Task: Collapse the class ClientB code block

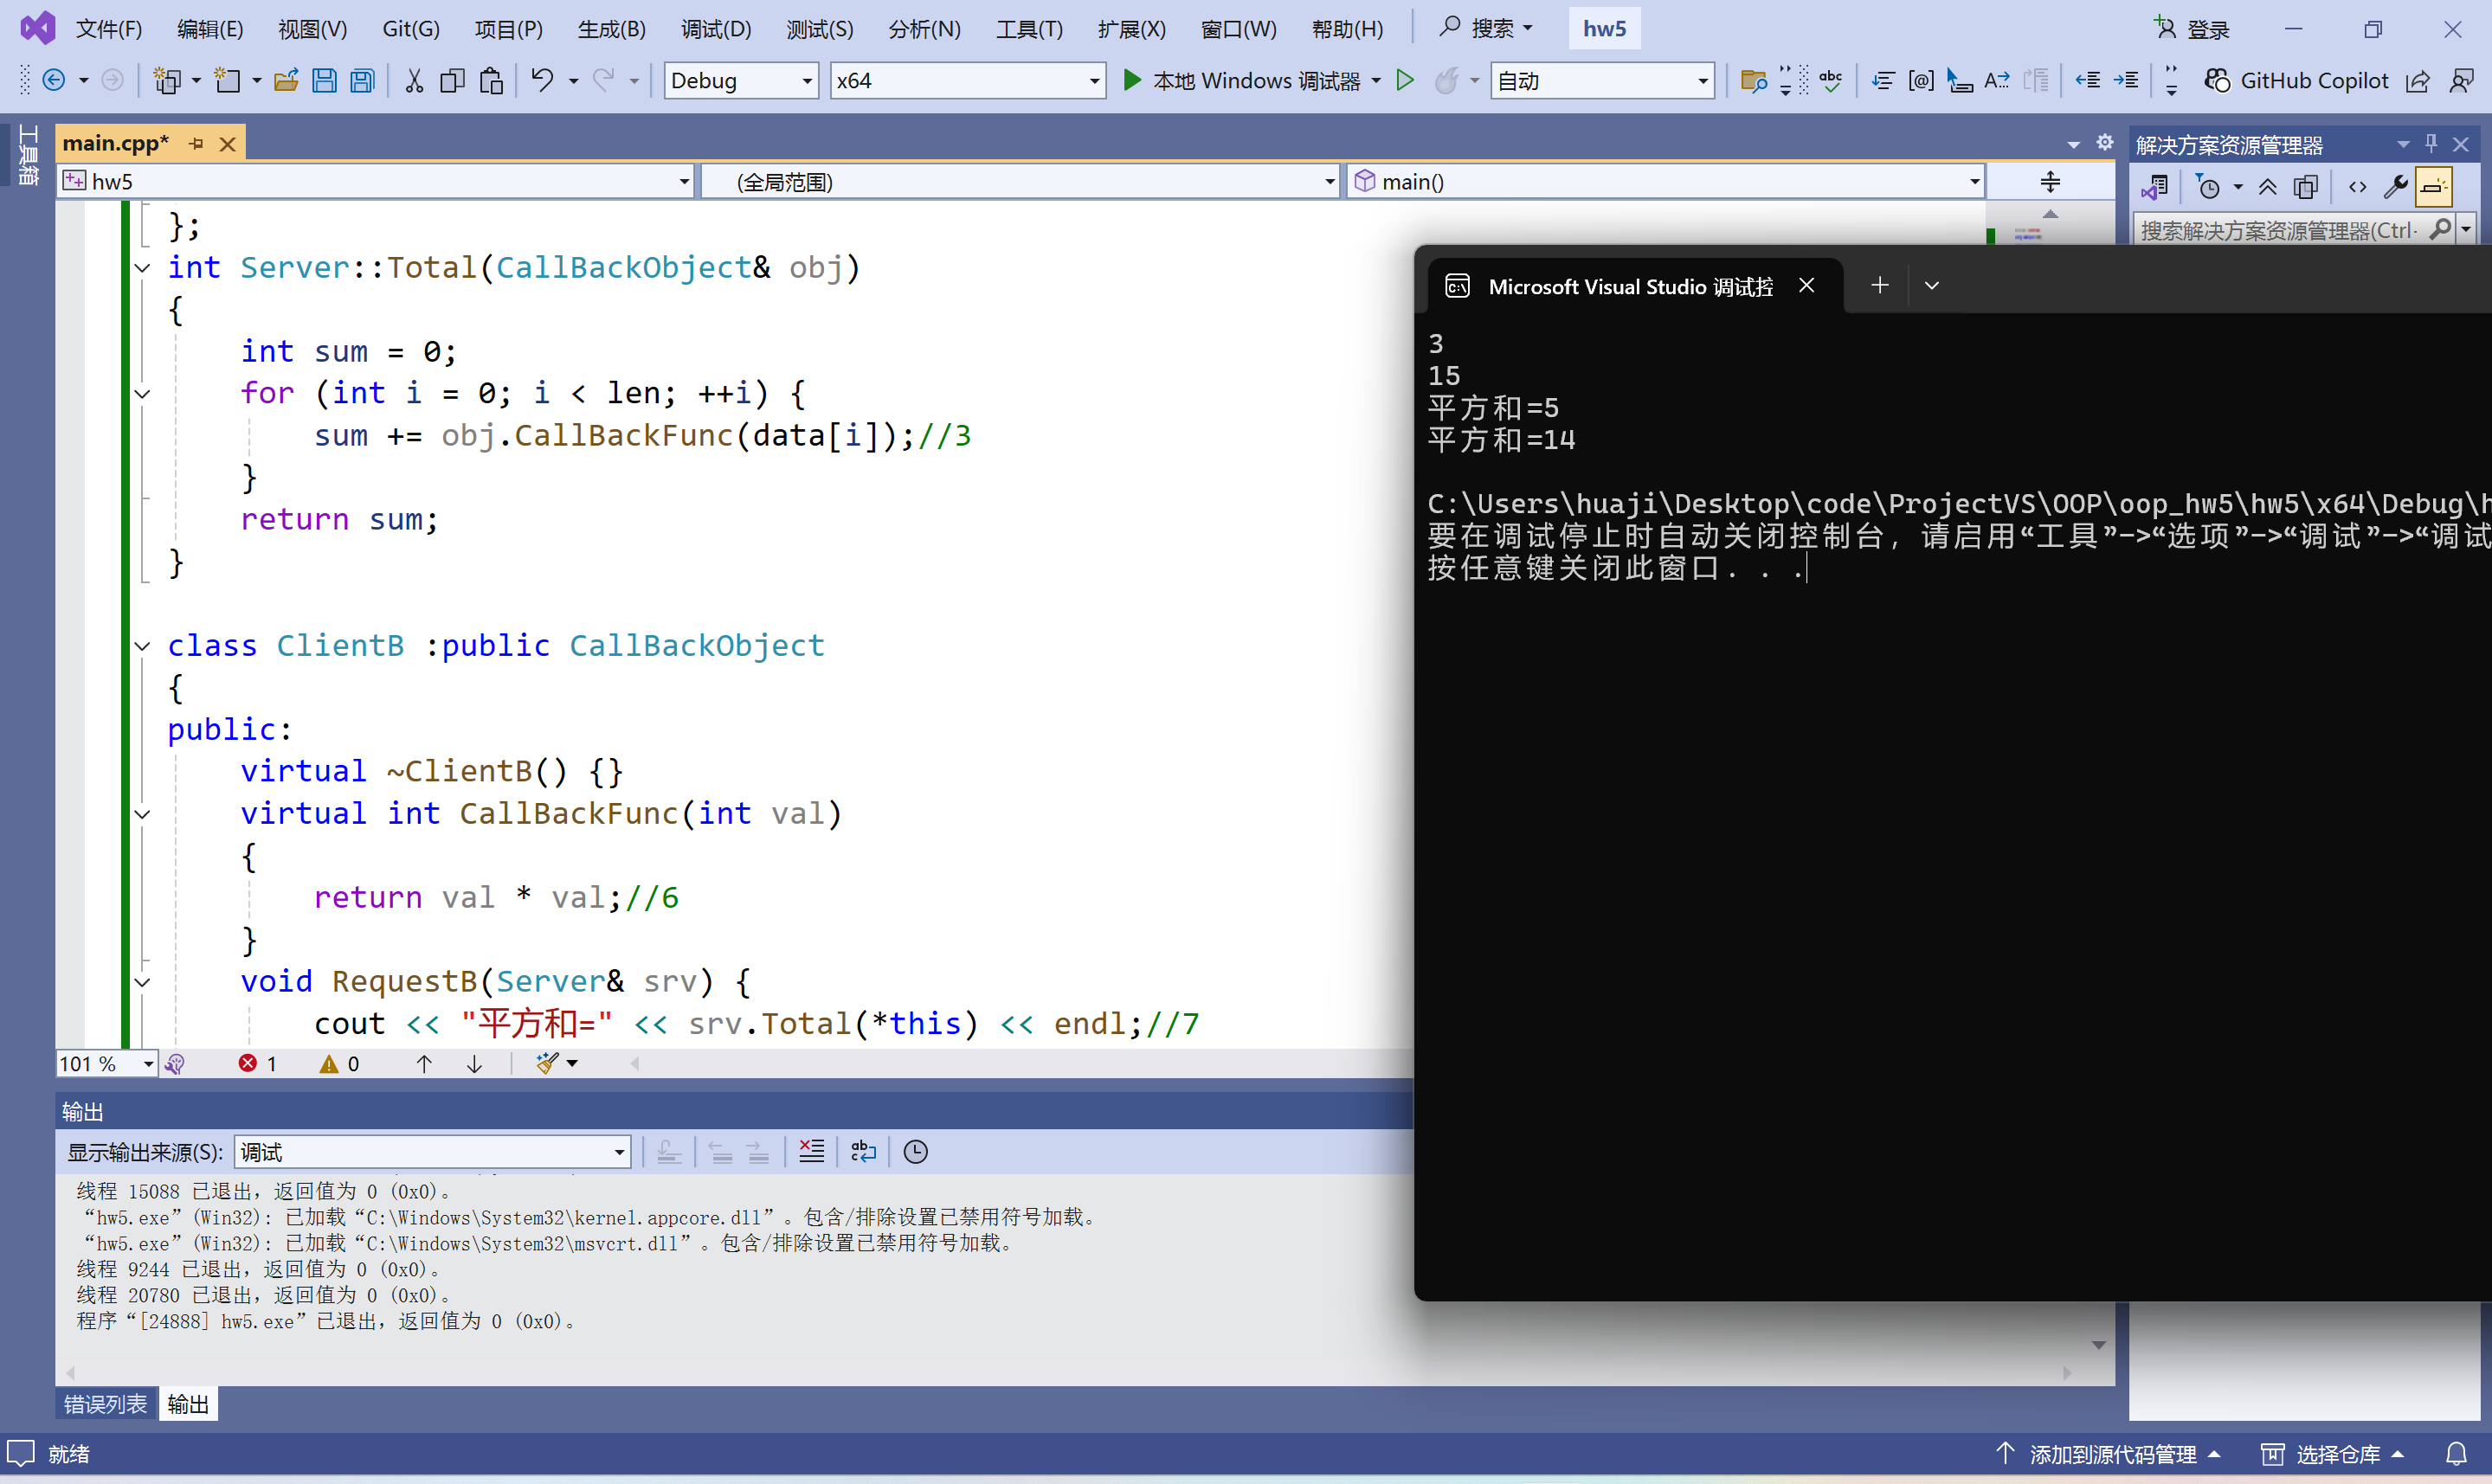Action: point(143,646)
